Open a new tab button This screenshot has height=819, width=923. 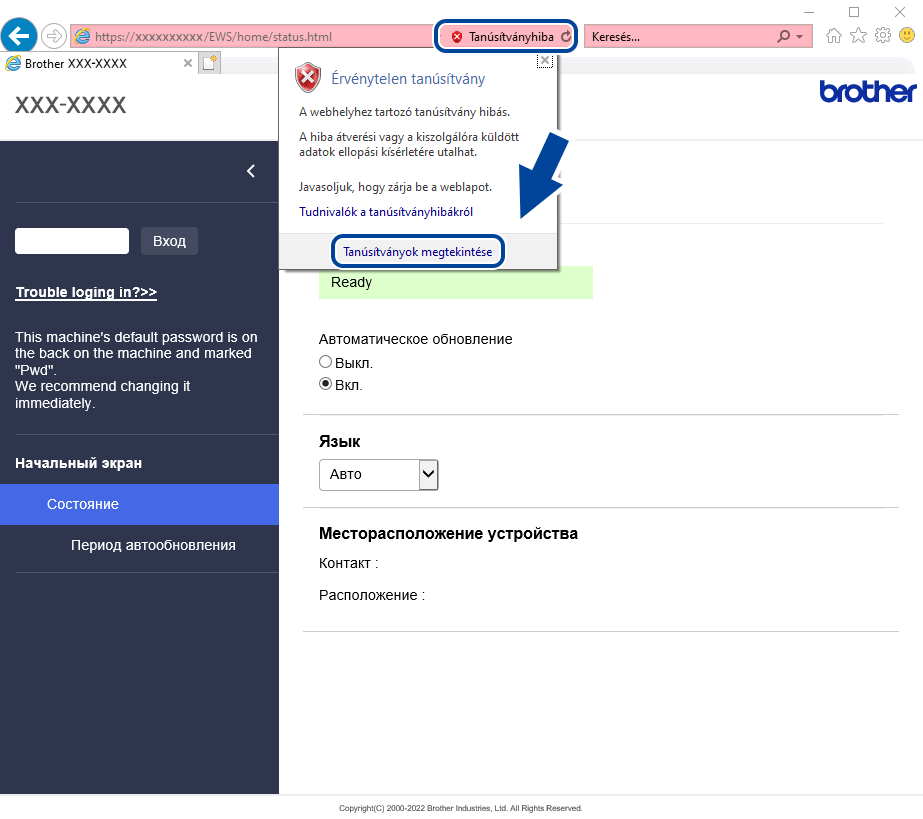pos(209,63)
